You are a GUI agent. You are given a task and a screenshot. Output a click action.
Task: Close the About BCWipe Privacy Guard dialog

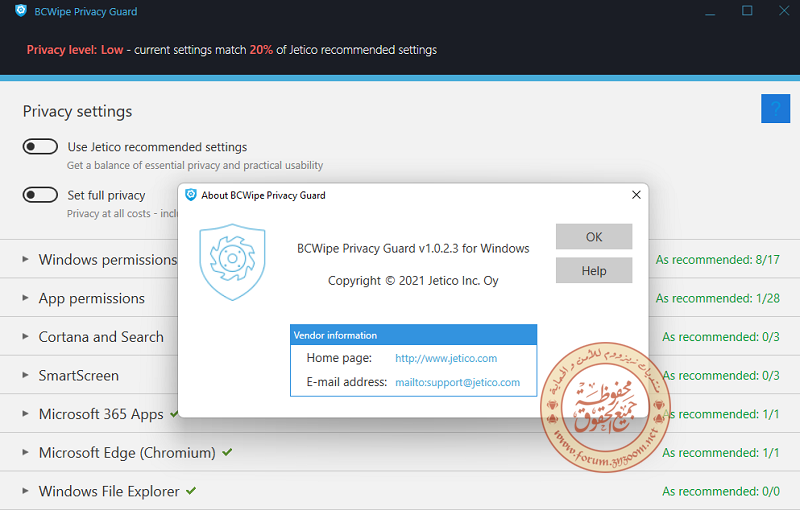(x=636, y=195)
